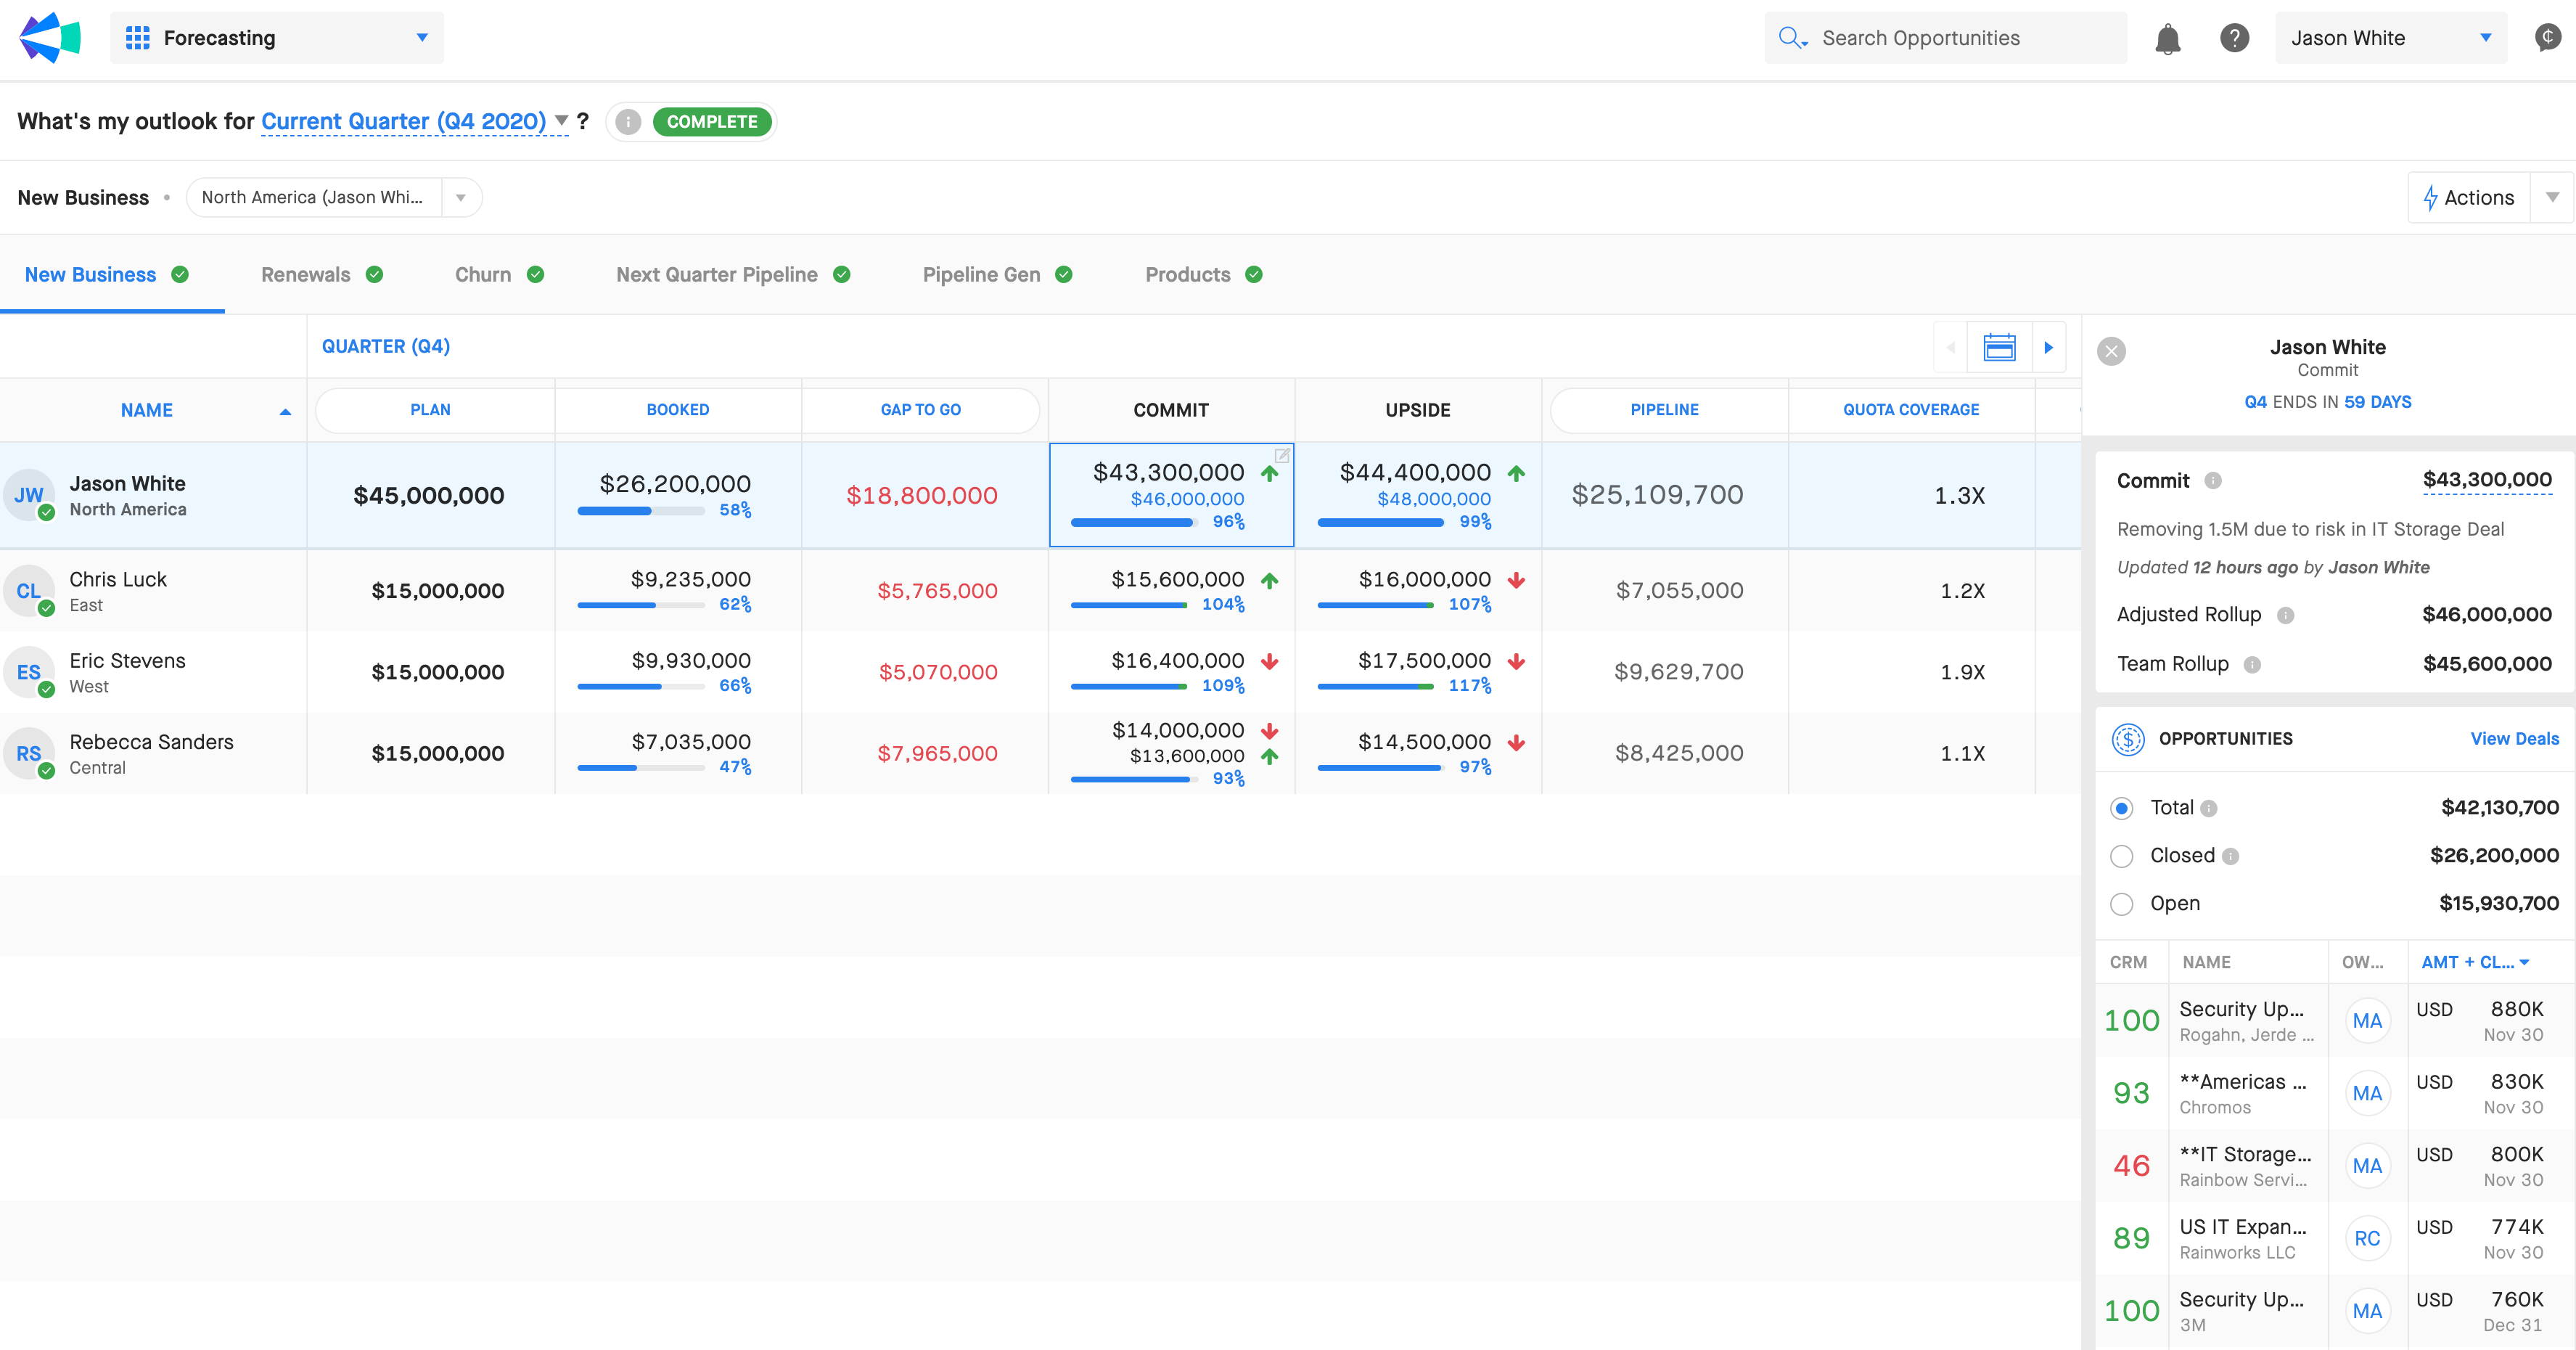The width and height of the screenshot is (2576, 1350).
Task: Click the Team Rollup info icon
Action: pos(2252,665)
